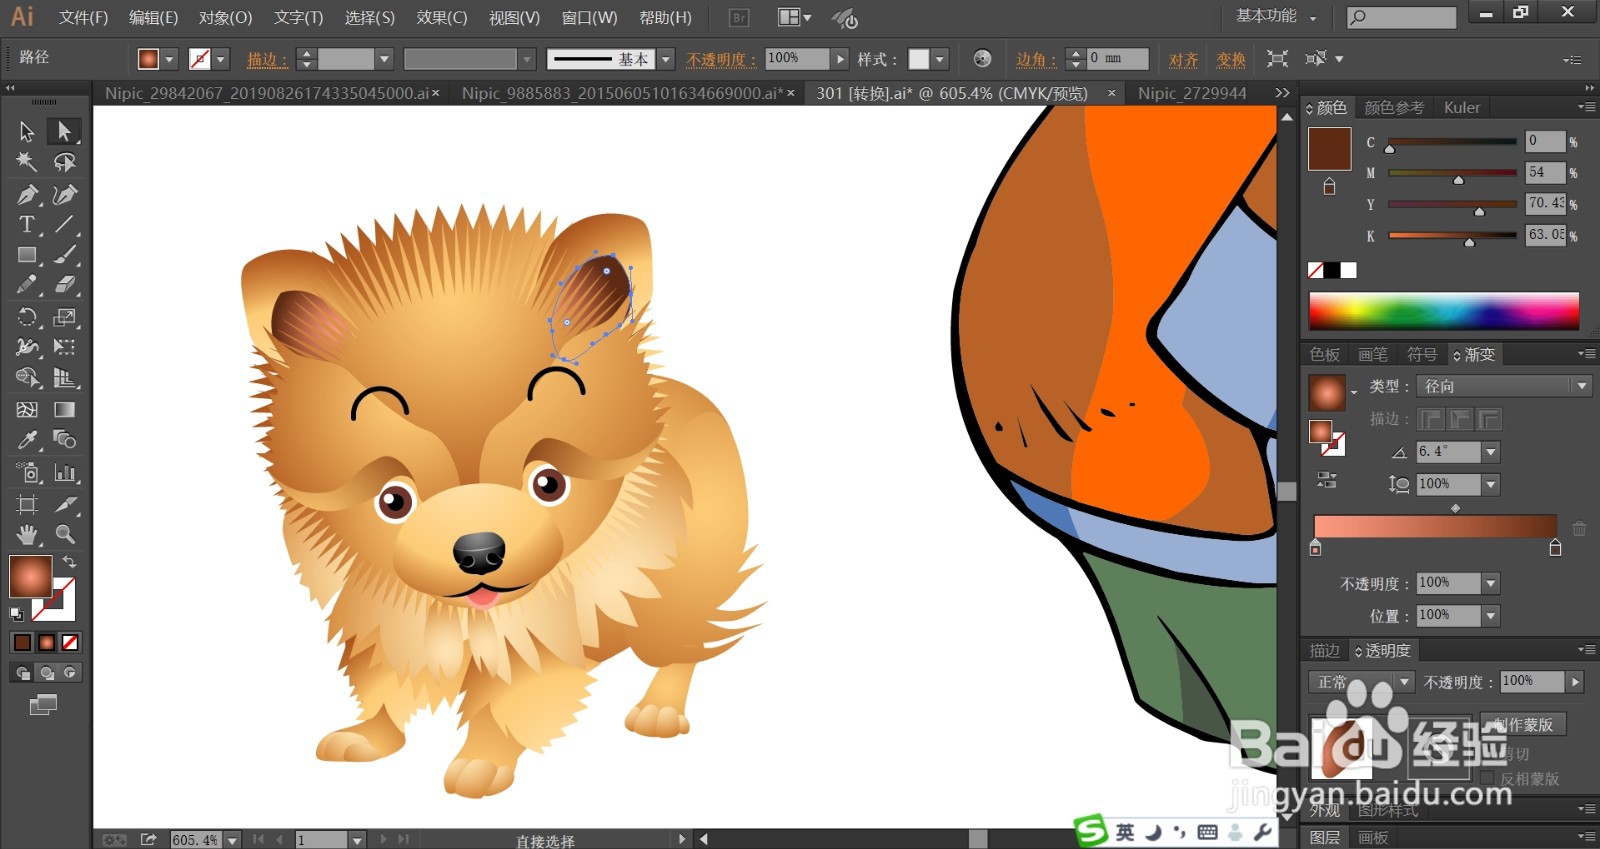Select the Eraser tool
The image size is (1600, 849).
point(65,285)
